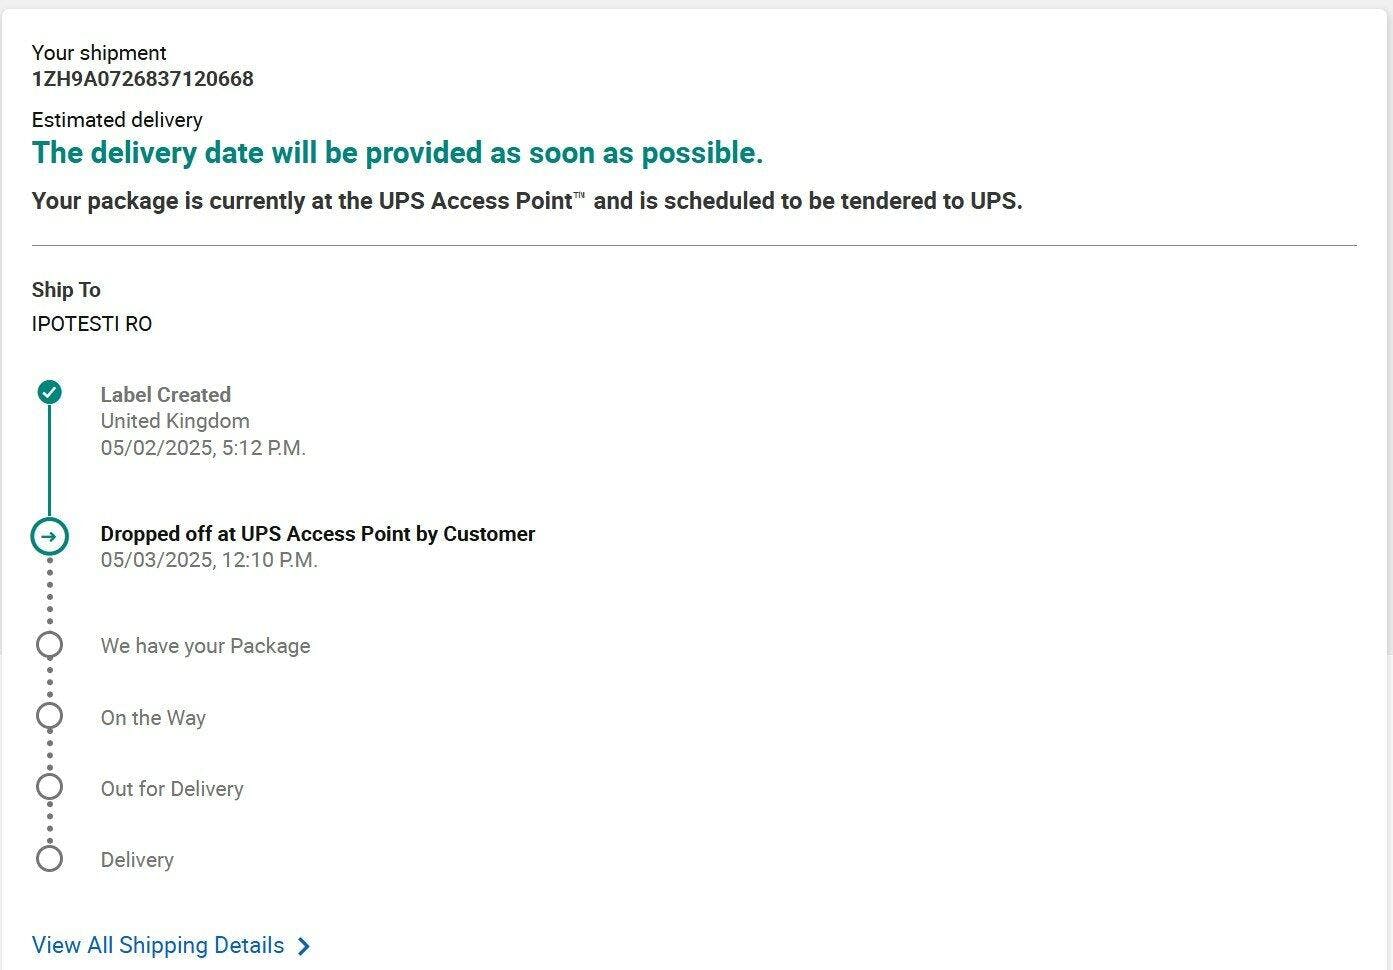Screen dimensions: 1393x970
Task: Click tracking number 1ZH9A0726837120668
Action: 143,79
